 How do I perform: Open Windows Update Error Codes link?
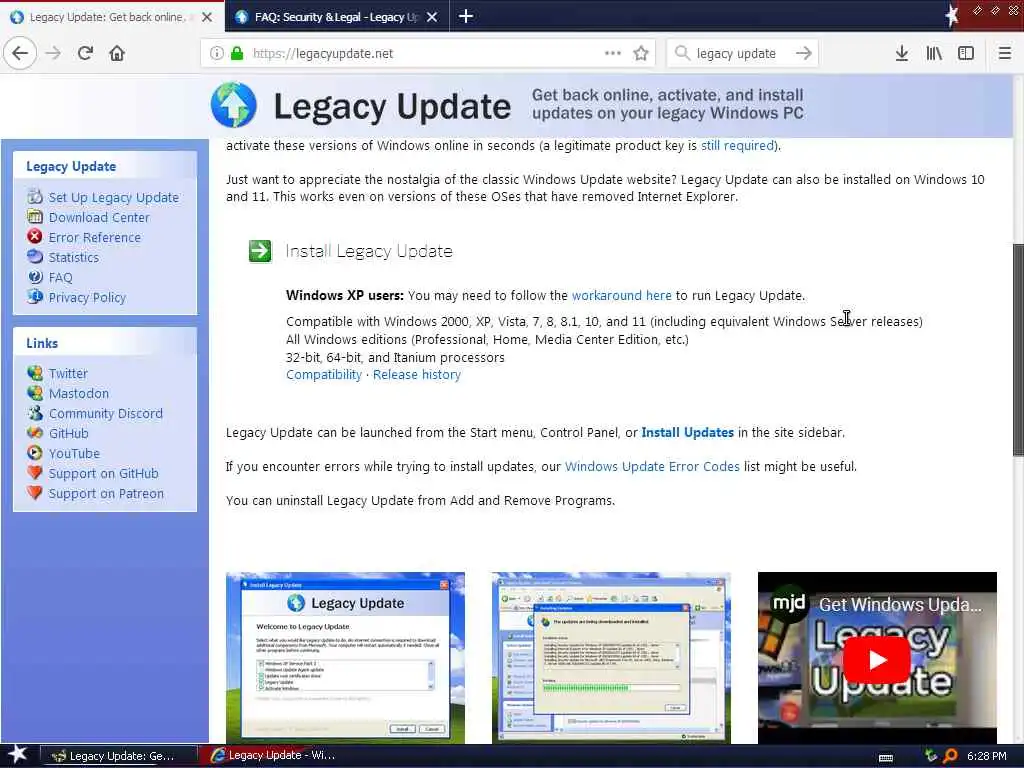point(652,466)
